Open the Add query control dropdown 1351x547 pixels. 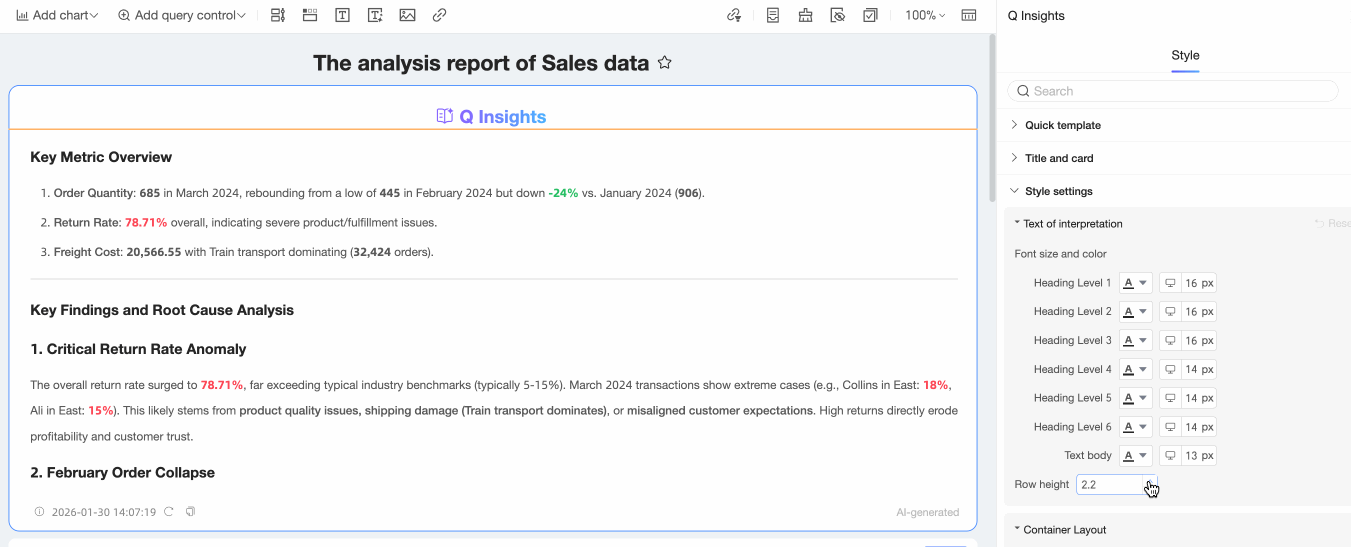pyautogui.click(x=181, y=15)
